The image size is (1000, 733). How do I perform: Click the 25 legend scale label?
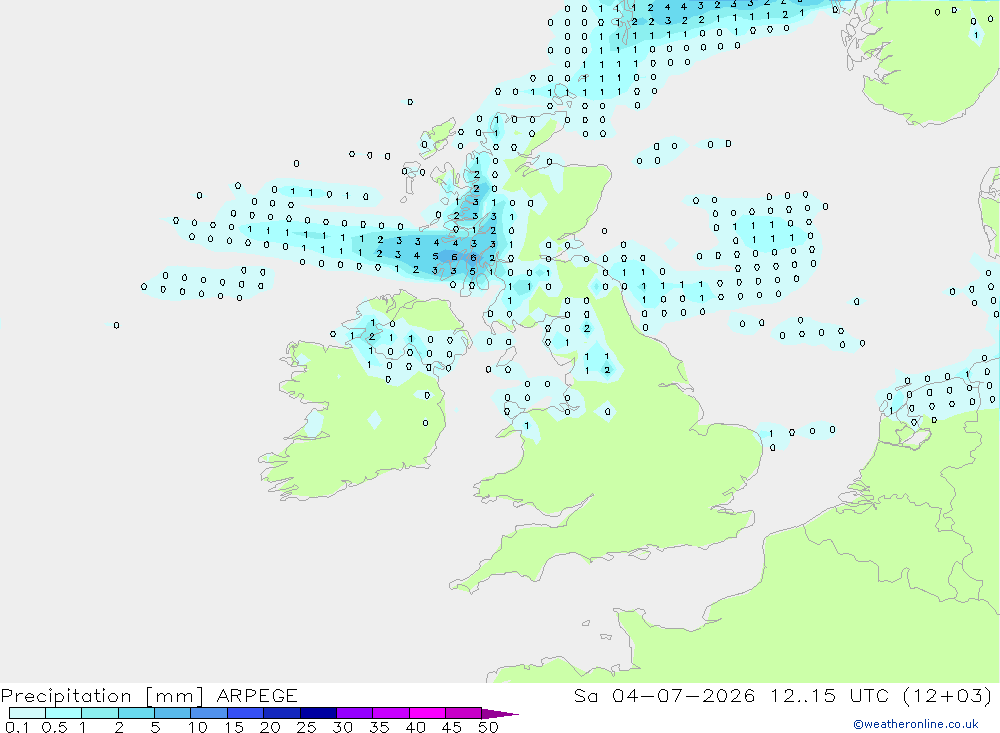307,727
